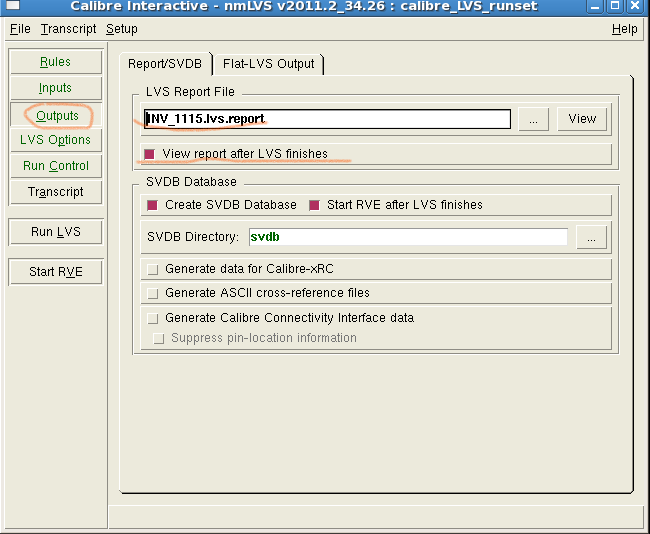Screen dimensions: 650x534
Task: Click the LVS Report File field
Action: click(327, 119)
